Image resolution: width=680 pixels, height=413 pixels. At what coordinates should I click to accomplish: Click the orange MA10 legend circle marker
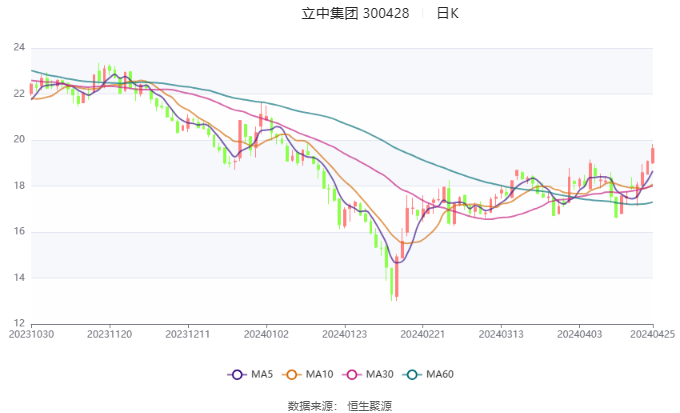pos(295,374)
